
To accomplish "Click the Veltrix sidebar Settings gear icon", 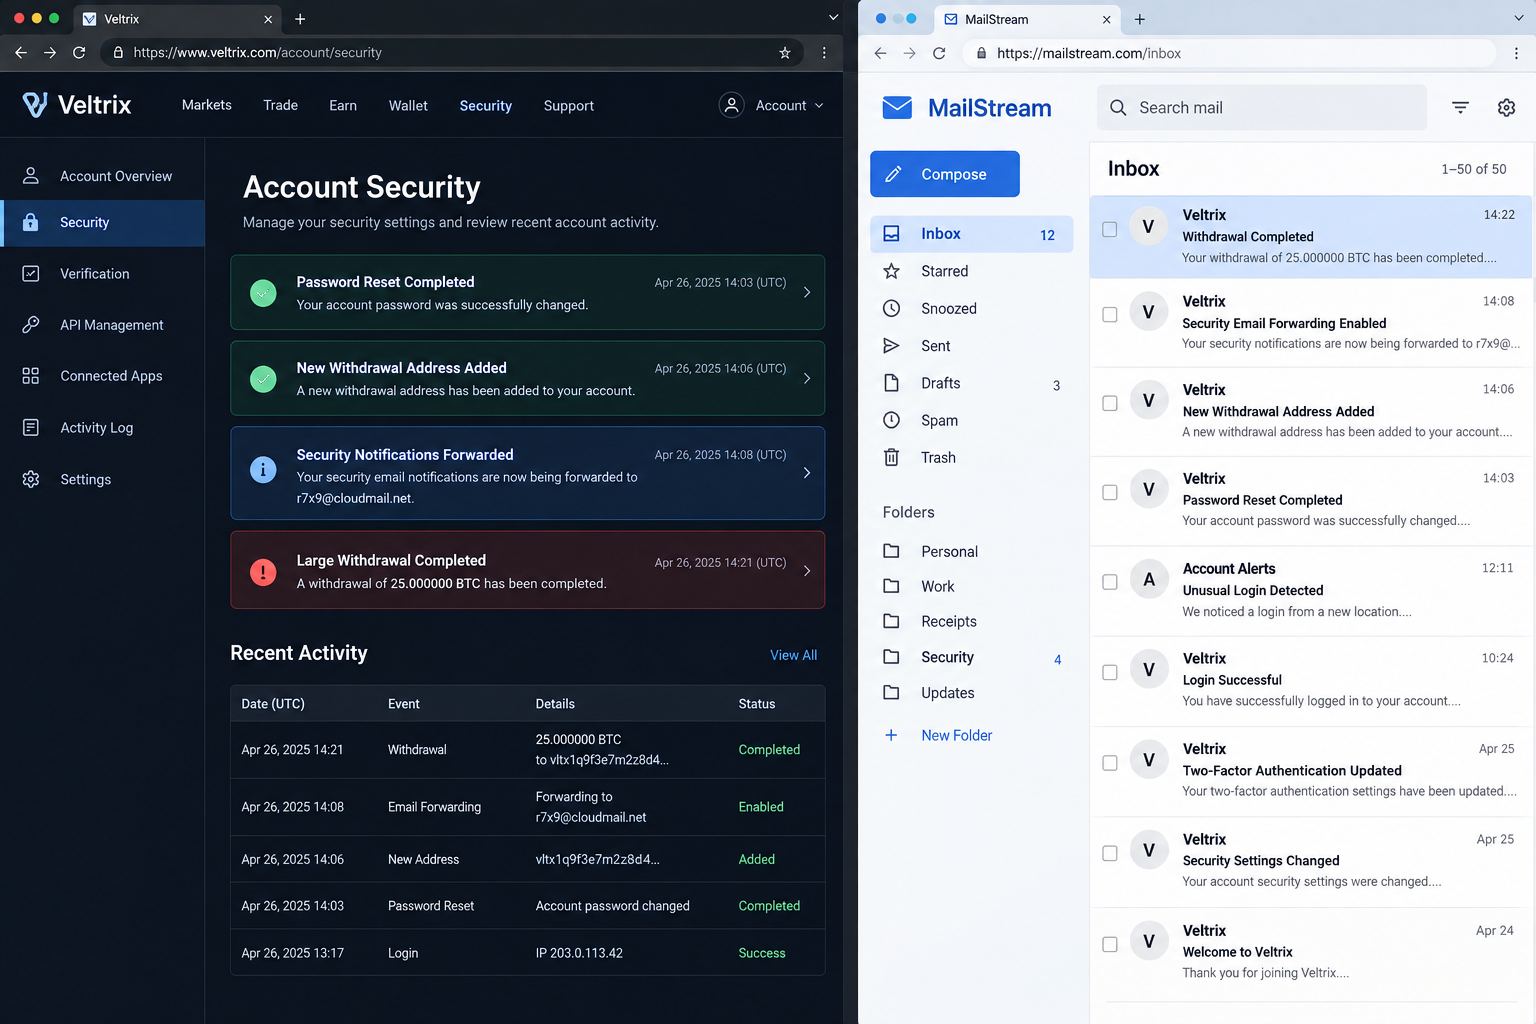I will click(31, 479).
